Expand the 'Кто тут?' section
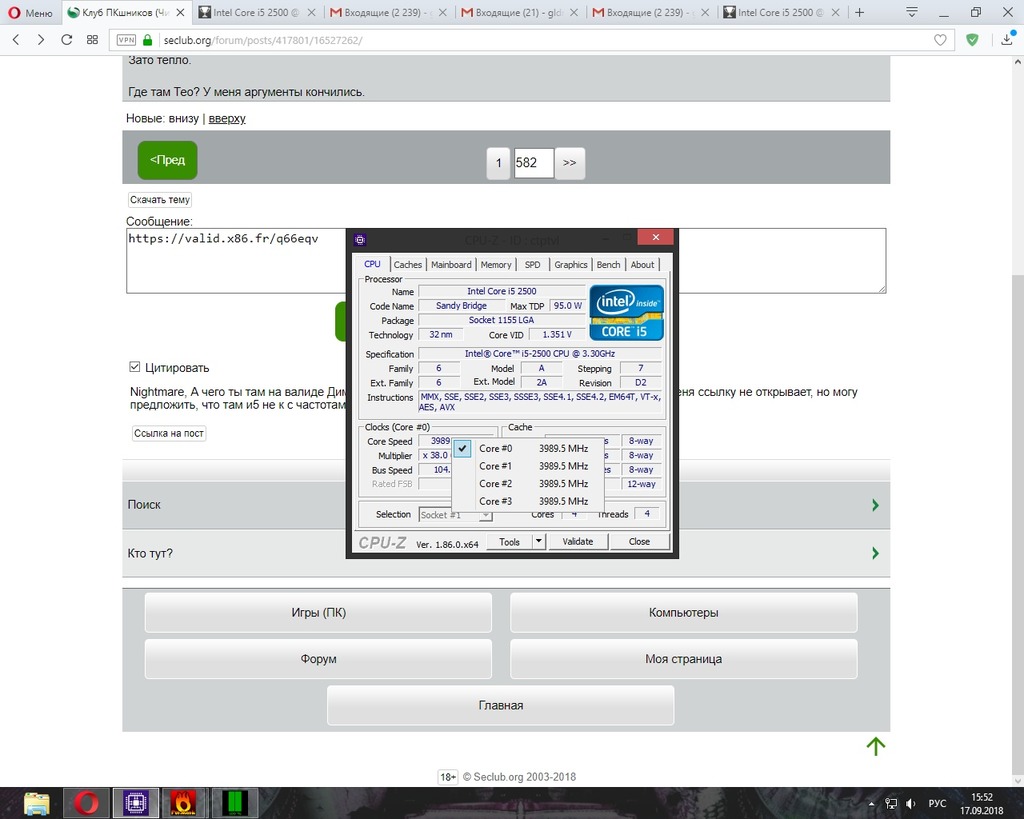The image size is (1024, 819). pyautogui.click(x=506, y=553)
